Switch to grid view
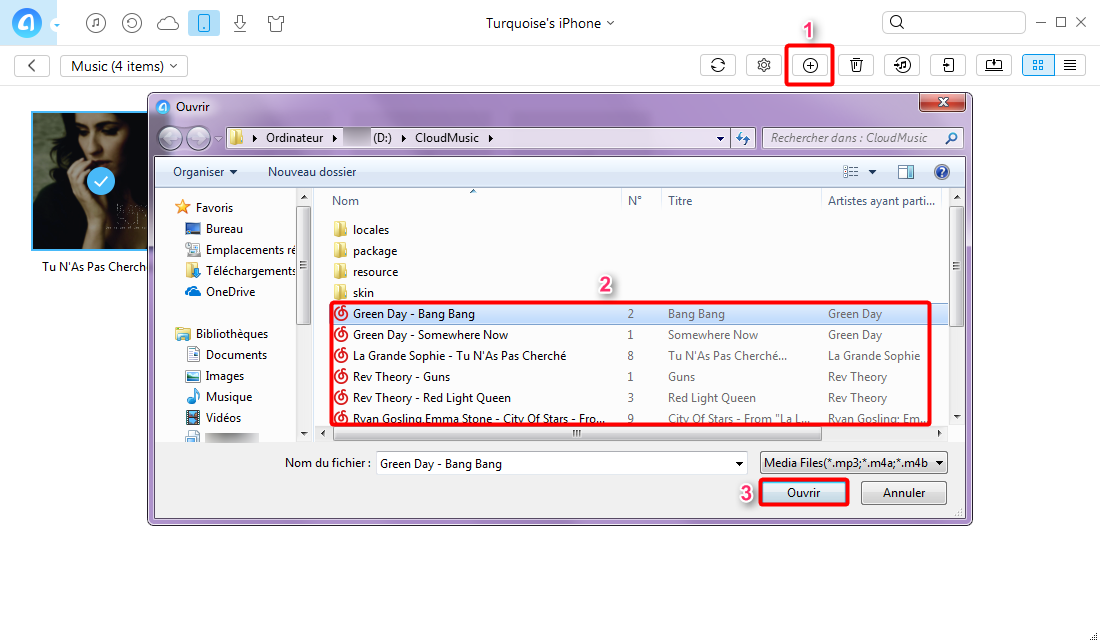 pyautogui.click(x=1038, y=65)
